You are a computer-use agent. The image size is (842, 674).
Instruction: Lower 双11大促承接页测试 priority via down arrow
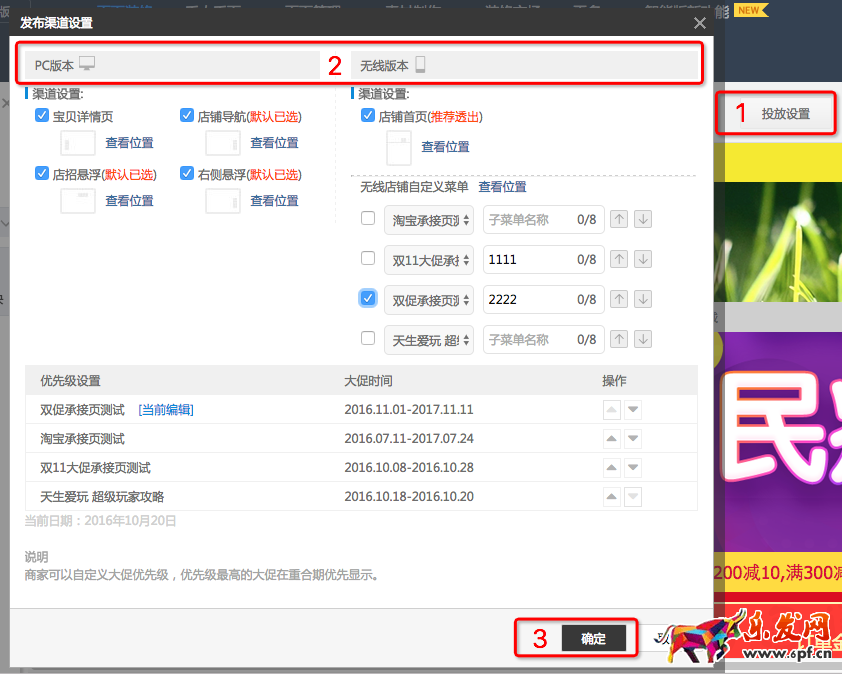pos(633,467)
